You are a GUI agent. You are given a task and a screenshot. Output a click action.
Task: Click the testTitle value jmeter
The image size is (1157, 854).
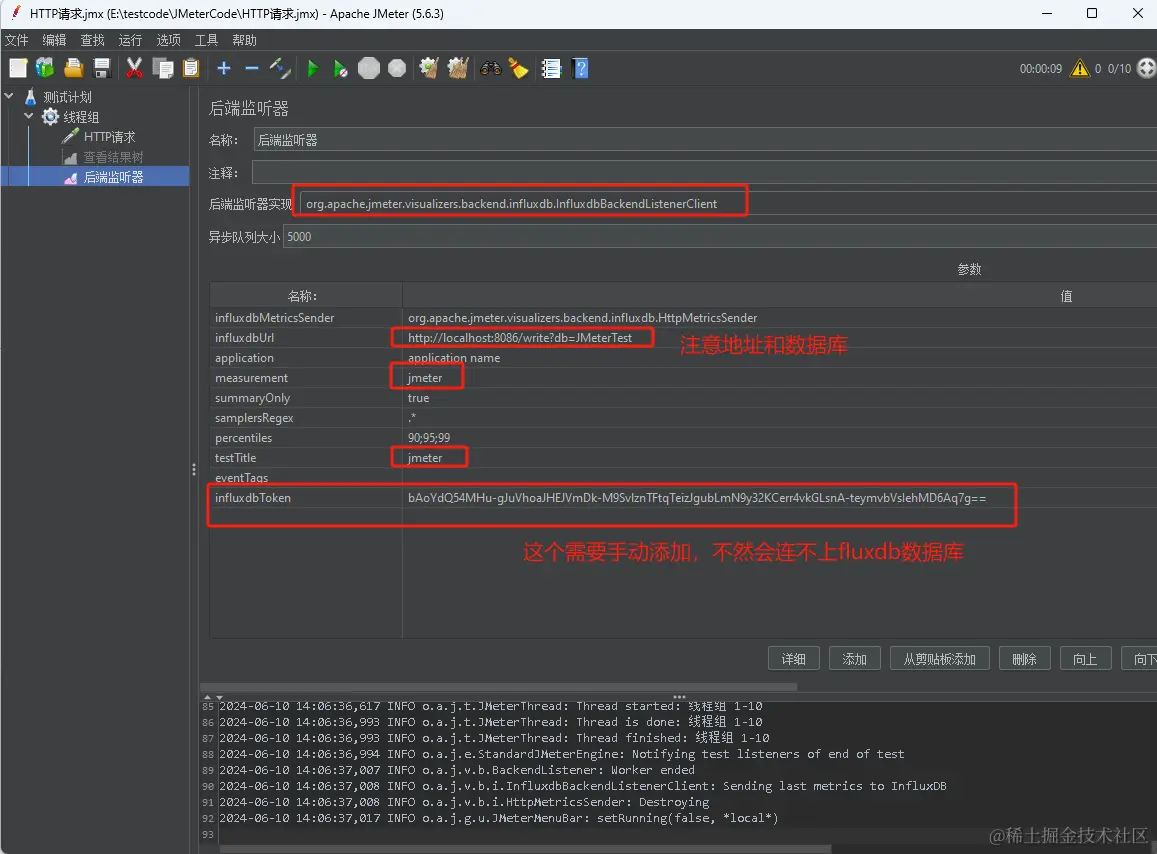pyautogui.click(x=779, y=458)
